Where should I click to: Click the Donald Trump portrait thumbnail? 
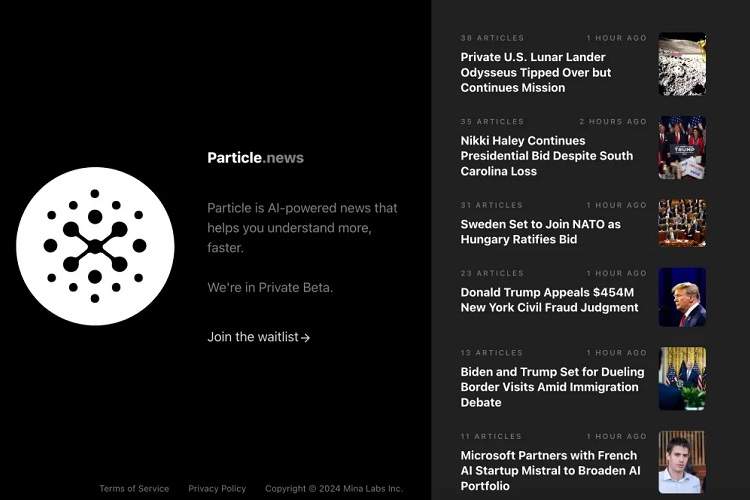tap(682, 297)
